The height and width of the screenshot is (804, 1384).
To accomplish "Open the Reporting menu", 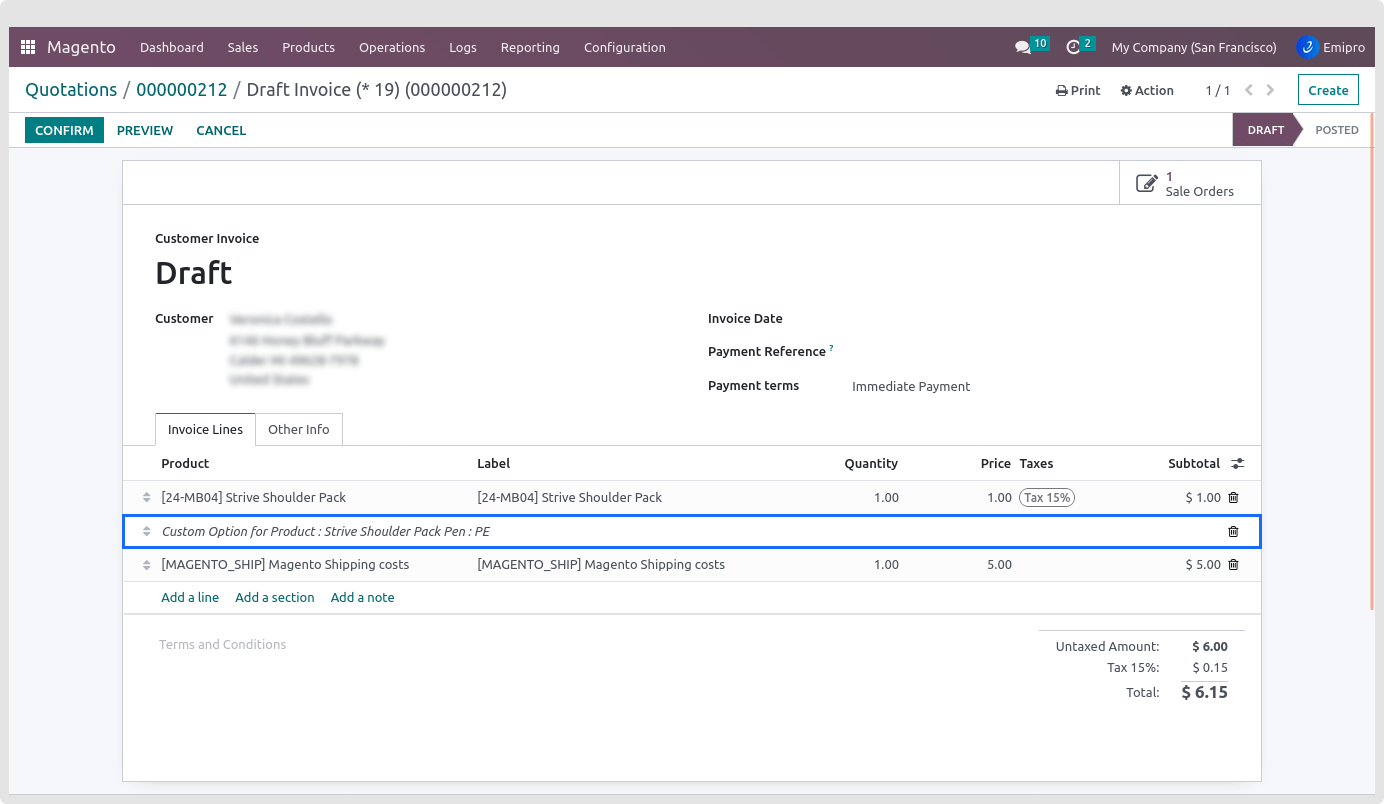I will [530, 47].
